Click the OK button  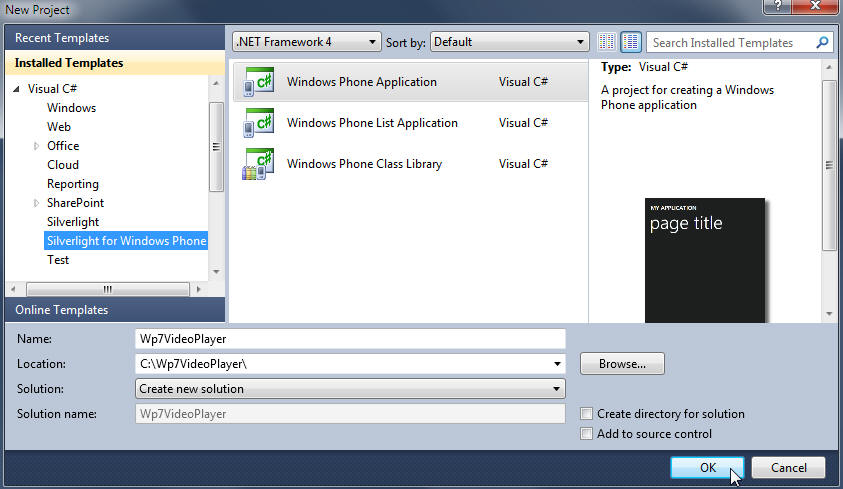click(x=708, y=468)
